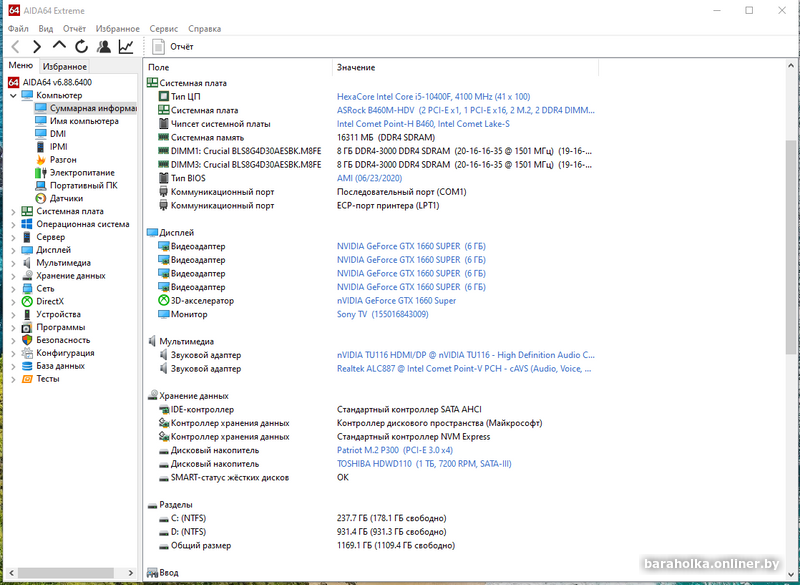Screen dimensions: 800x585
Task: Open the Отчёт menu in menu bar
Action: [x=74, y=29]
